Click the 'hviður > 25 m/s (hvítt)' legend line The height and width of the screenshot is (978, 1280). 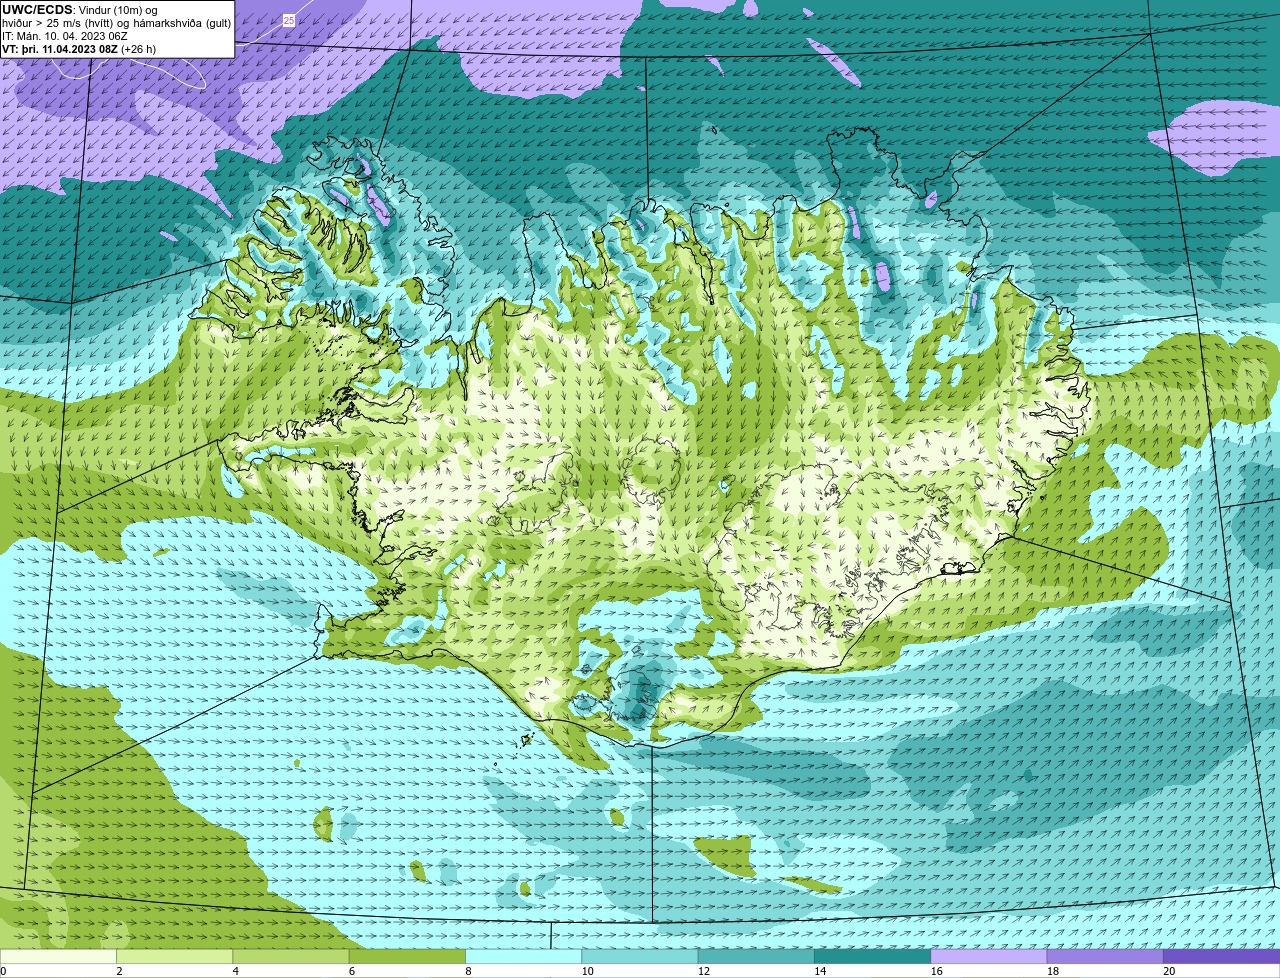coord(60,23)
